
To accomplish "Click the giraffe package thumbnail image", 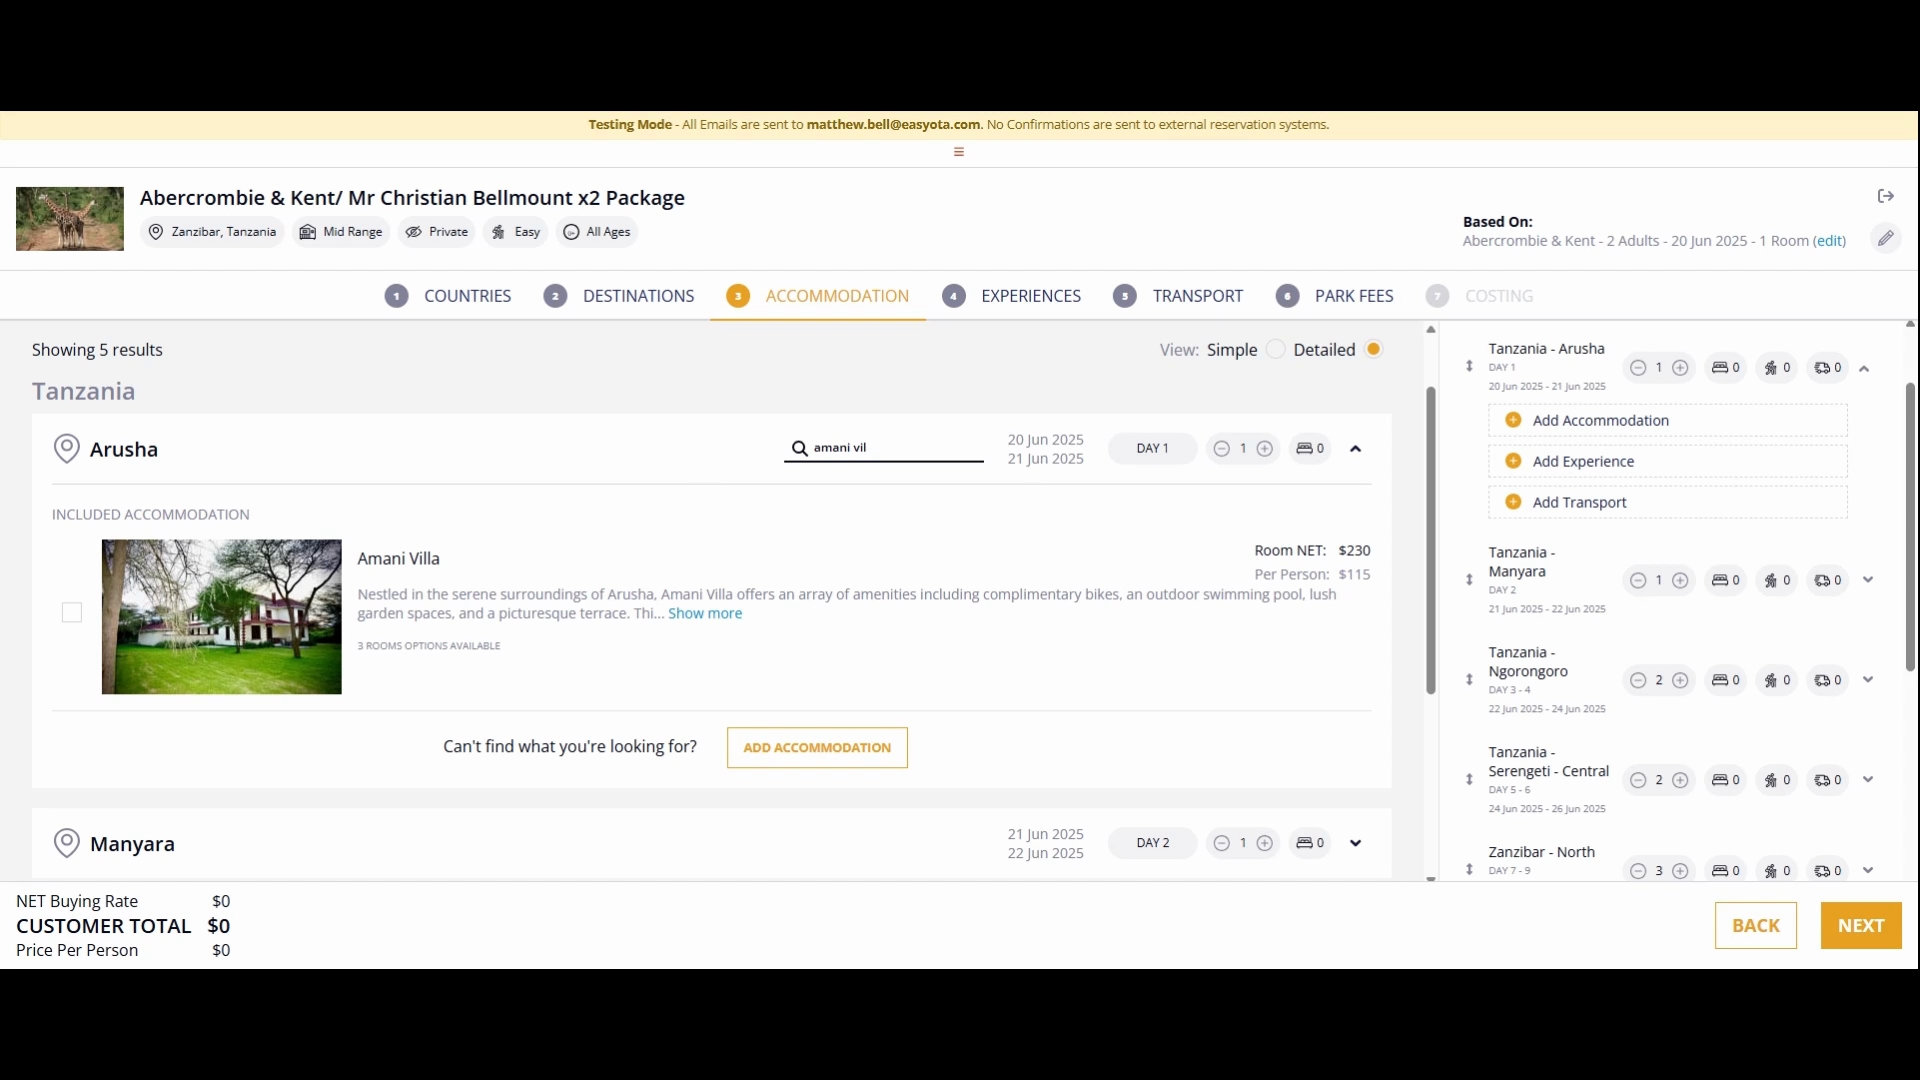I will click(70, 219).
